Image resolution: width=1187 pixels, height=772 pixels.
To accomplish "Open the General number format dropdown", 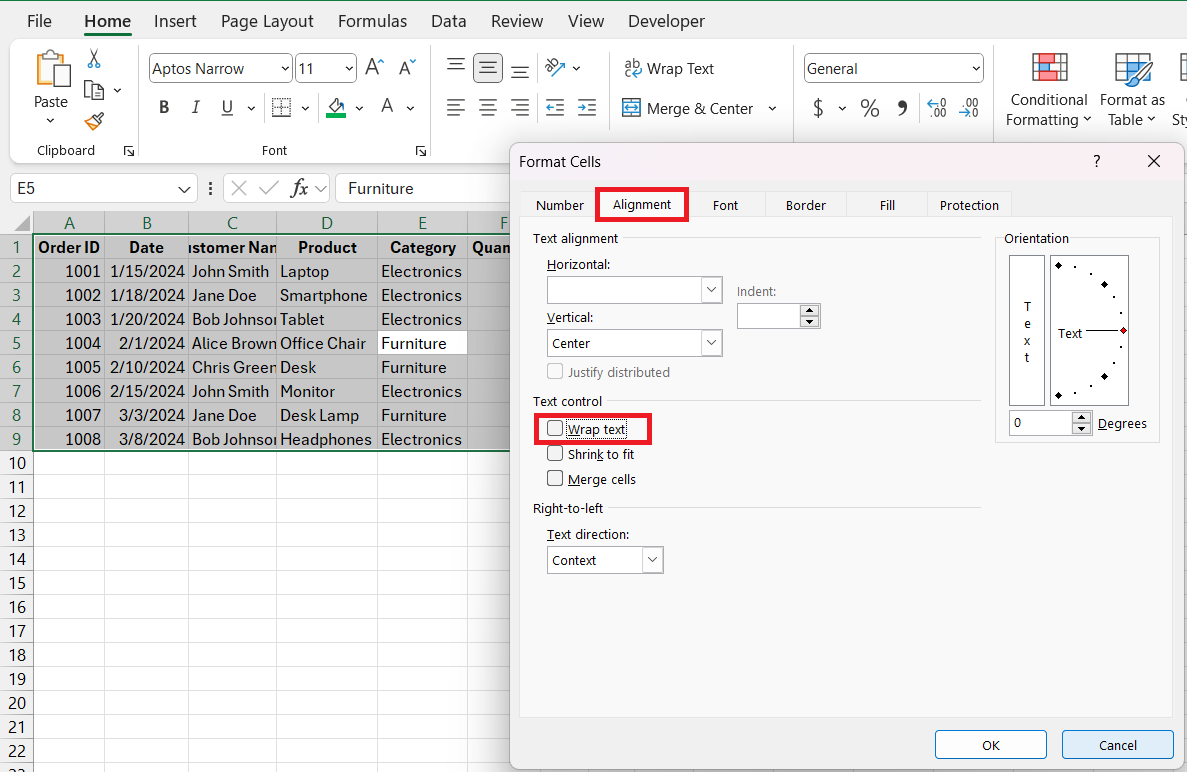I will tap(976, 68).
